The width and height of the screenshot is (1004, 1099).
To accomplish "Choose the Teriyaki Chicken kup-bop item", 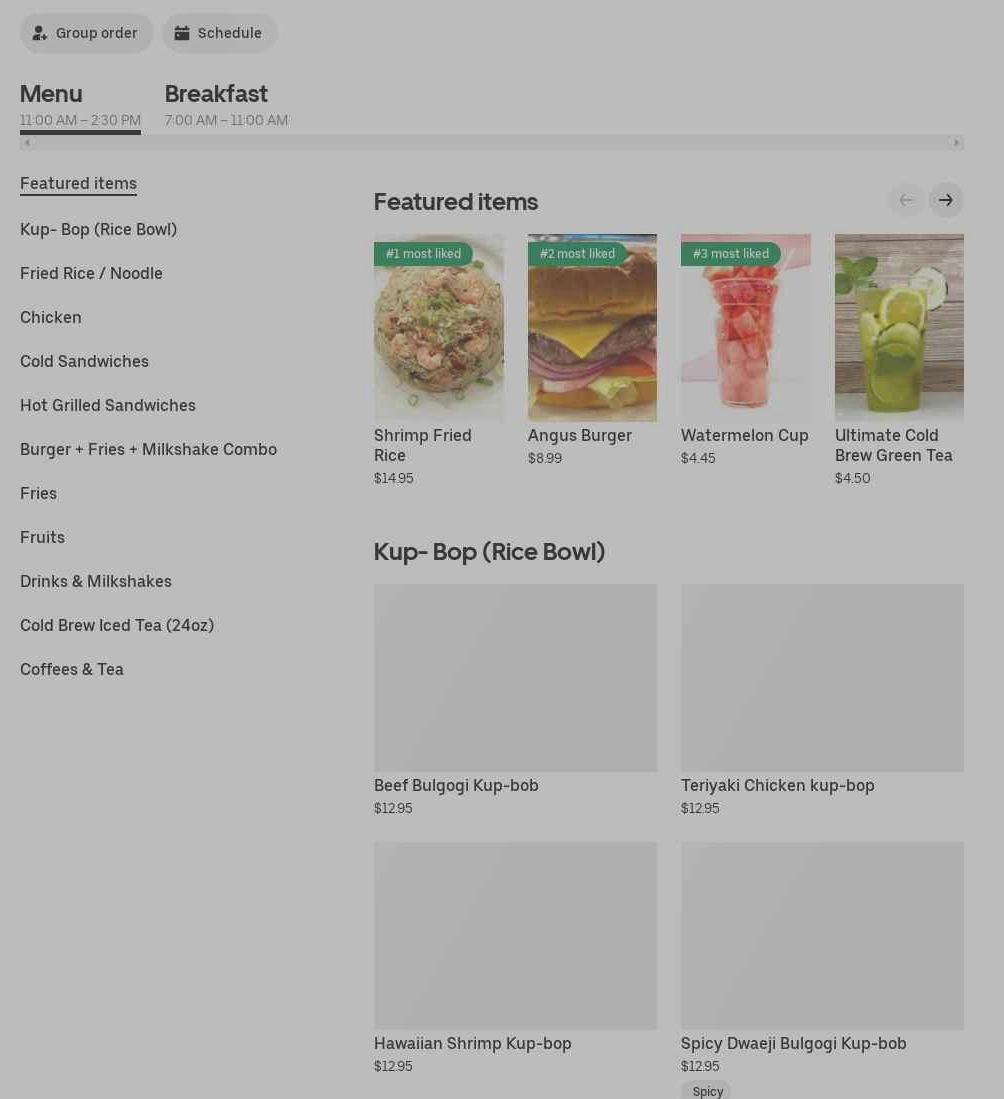I will [x=822, y=701].
